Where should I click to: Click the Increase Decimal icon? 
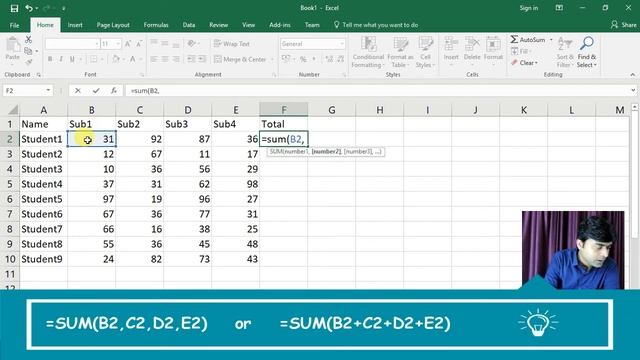[329, 59]
